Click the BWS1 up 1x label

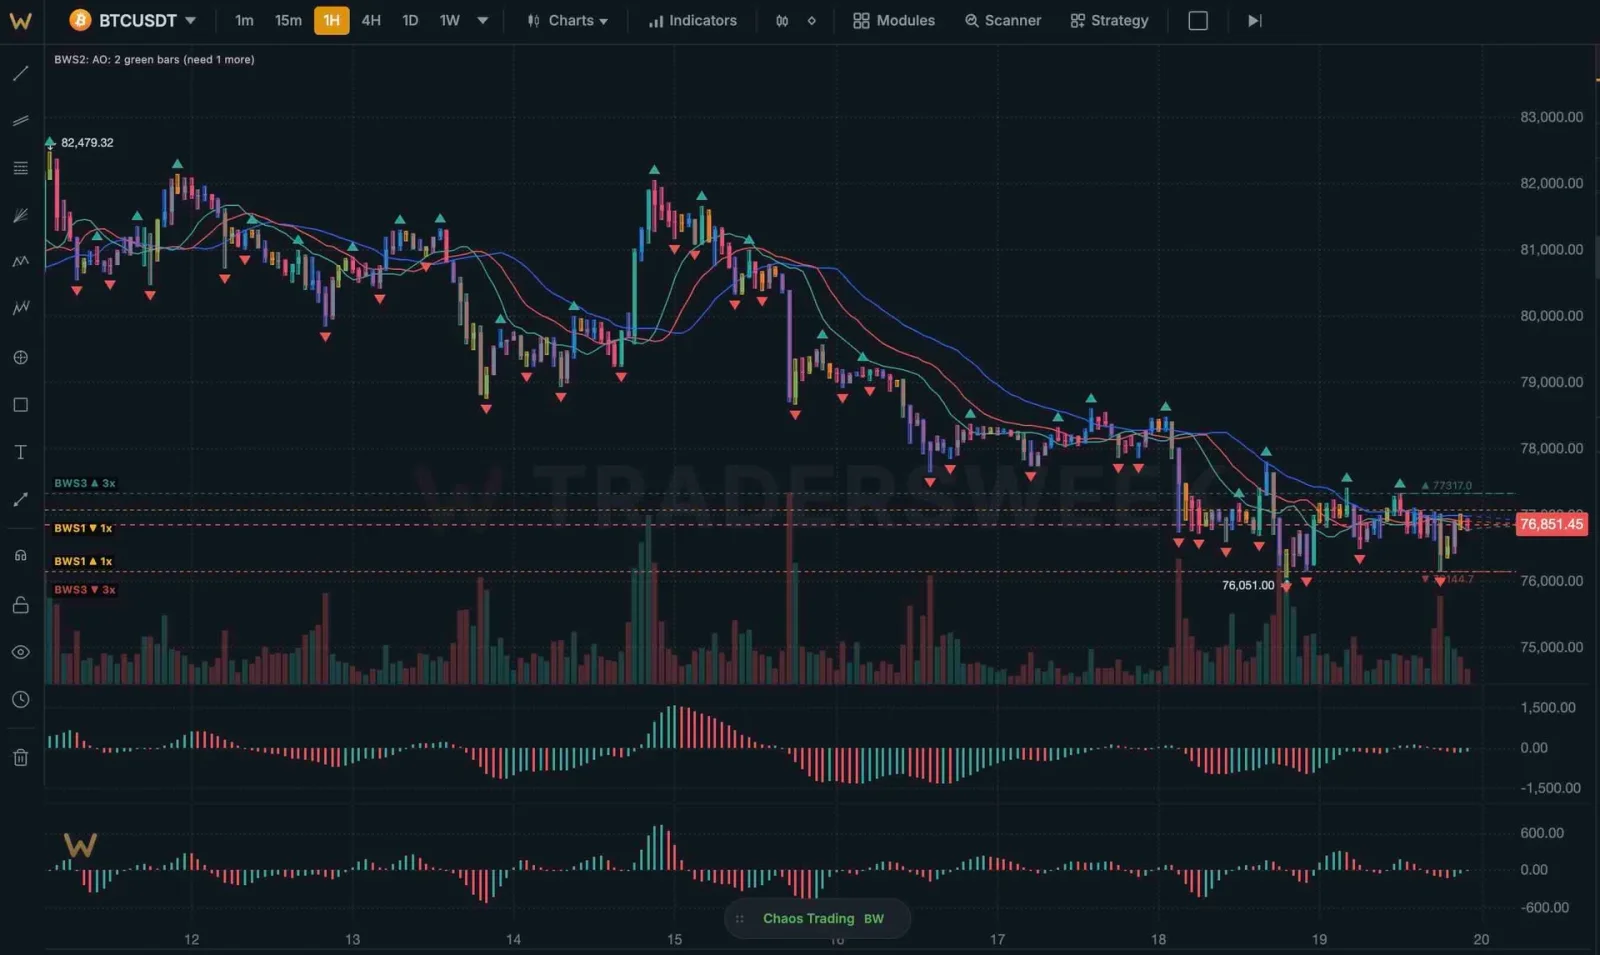point(83,562)
